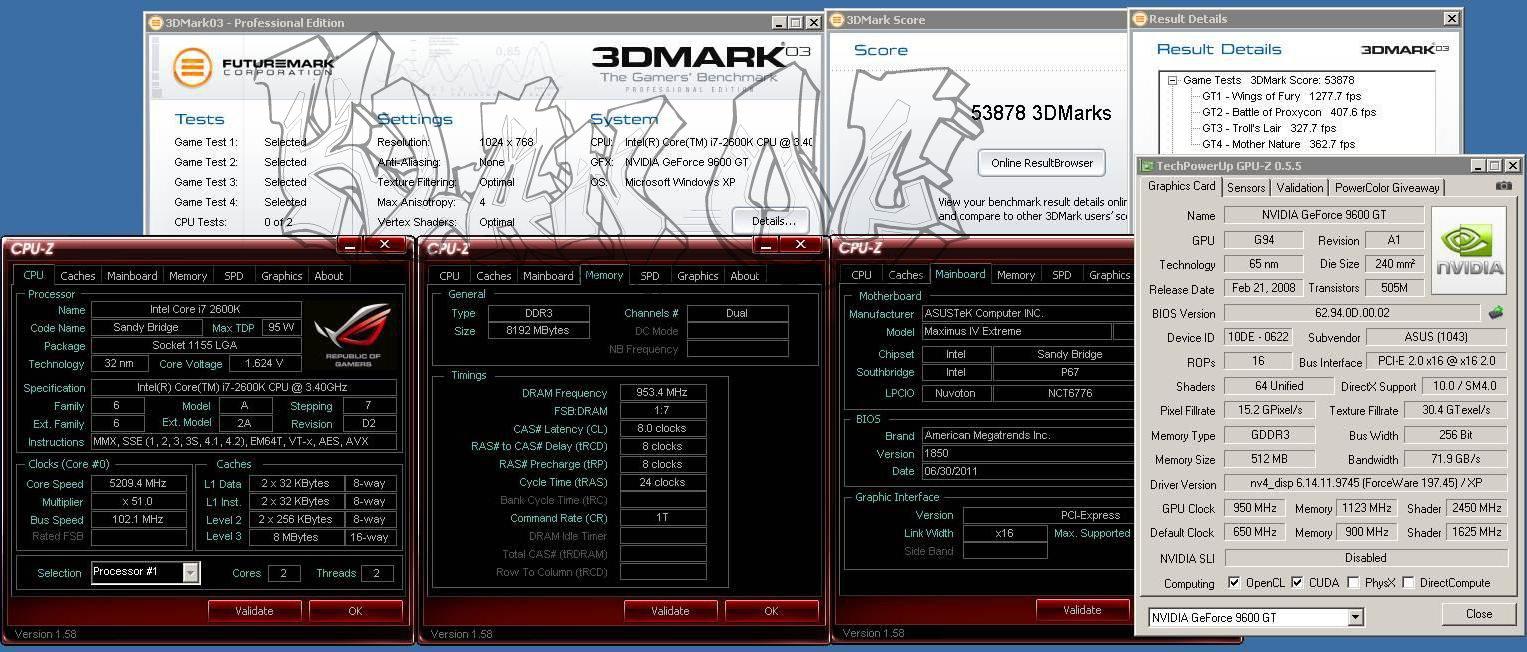Toggle the CUDA checkbox in GPU-Z
Image resolution: width=1527 pixels, height=652 pixels.
(1297, 583)
